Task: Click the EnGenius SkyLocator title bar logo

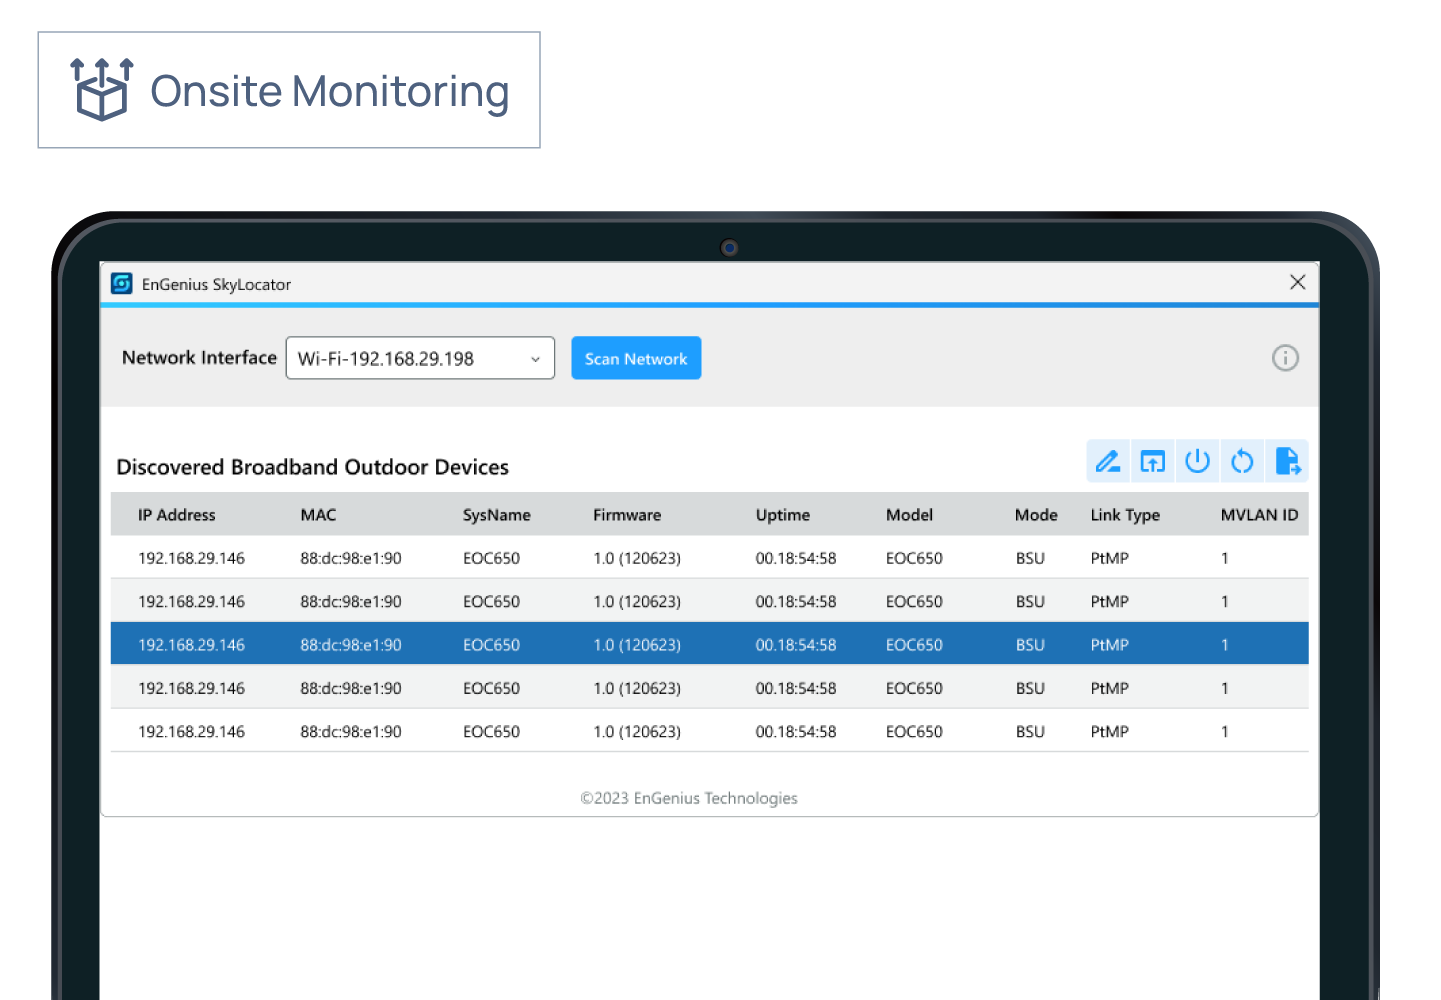Action: [121, 284]
